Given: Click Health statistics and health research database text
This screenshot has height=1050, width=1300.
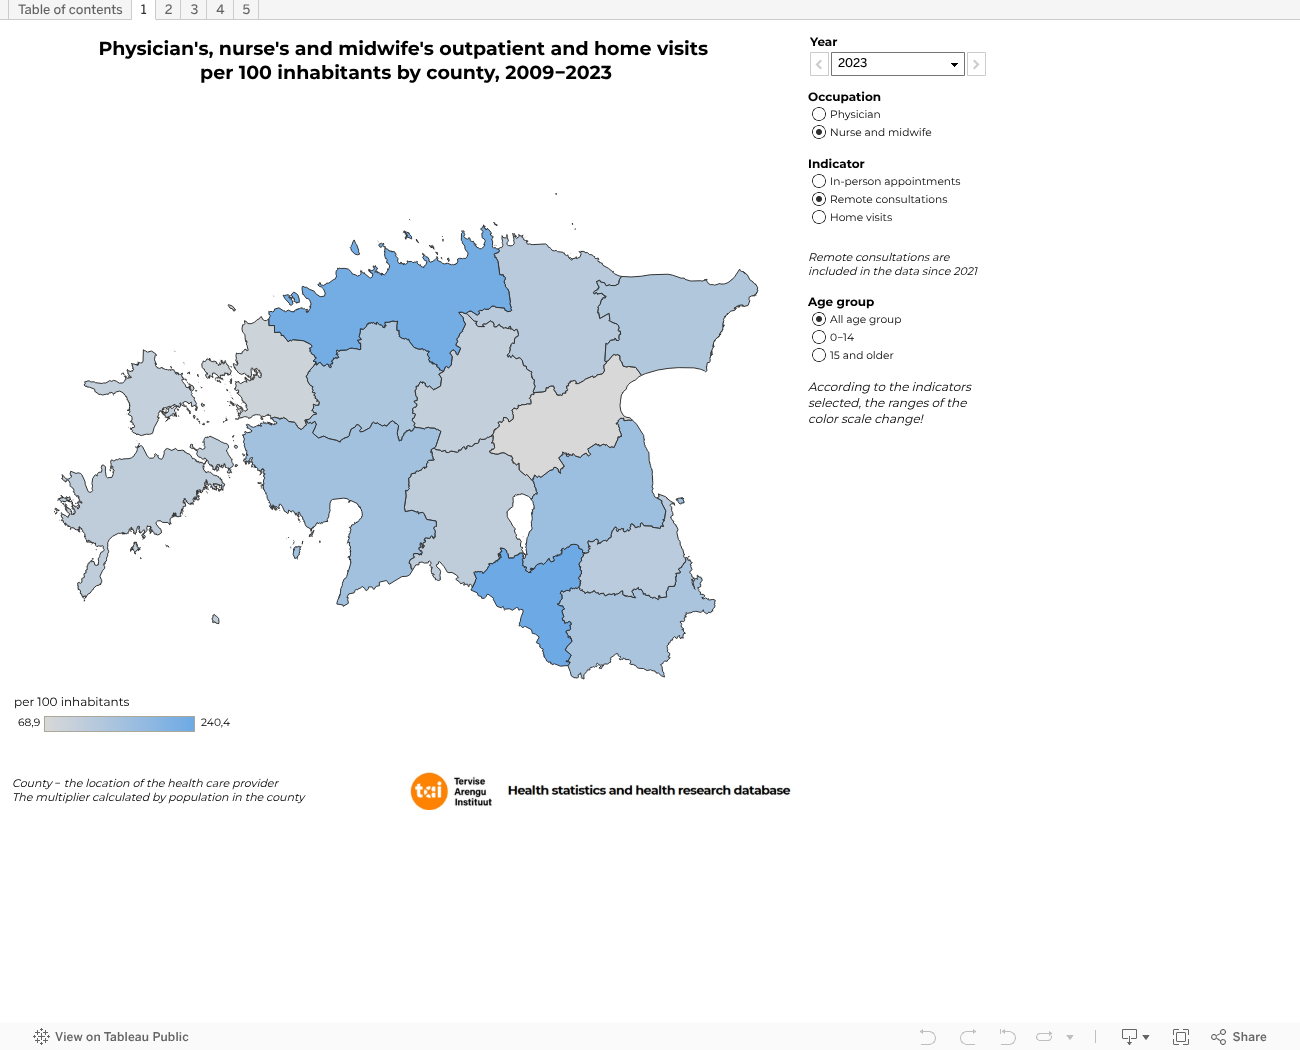Looking at the screenshot, I should 649,790.
